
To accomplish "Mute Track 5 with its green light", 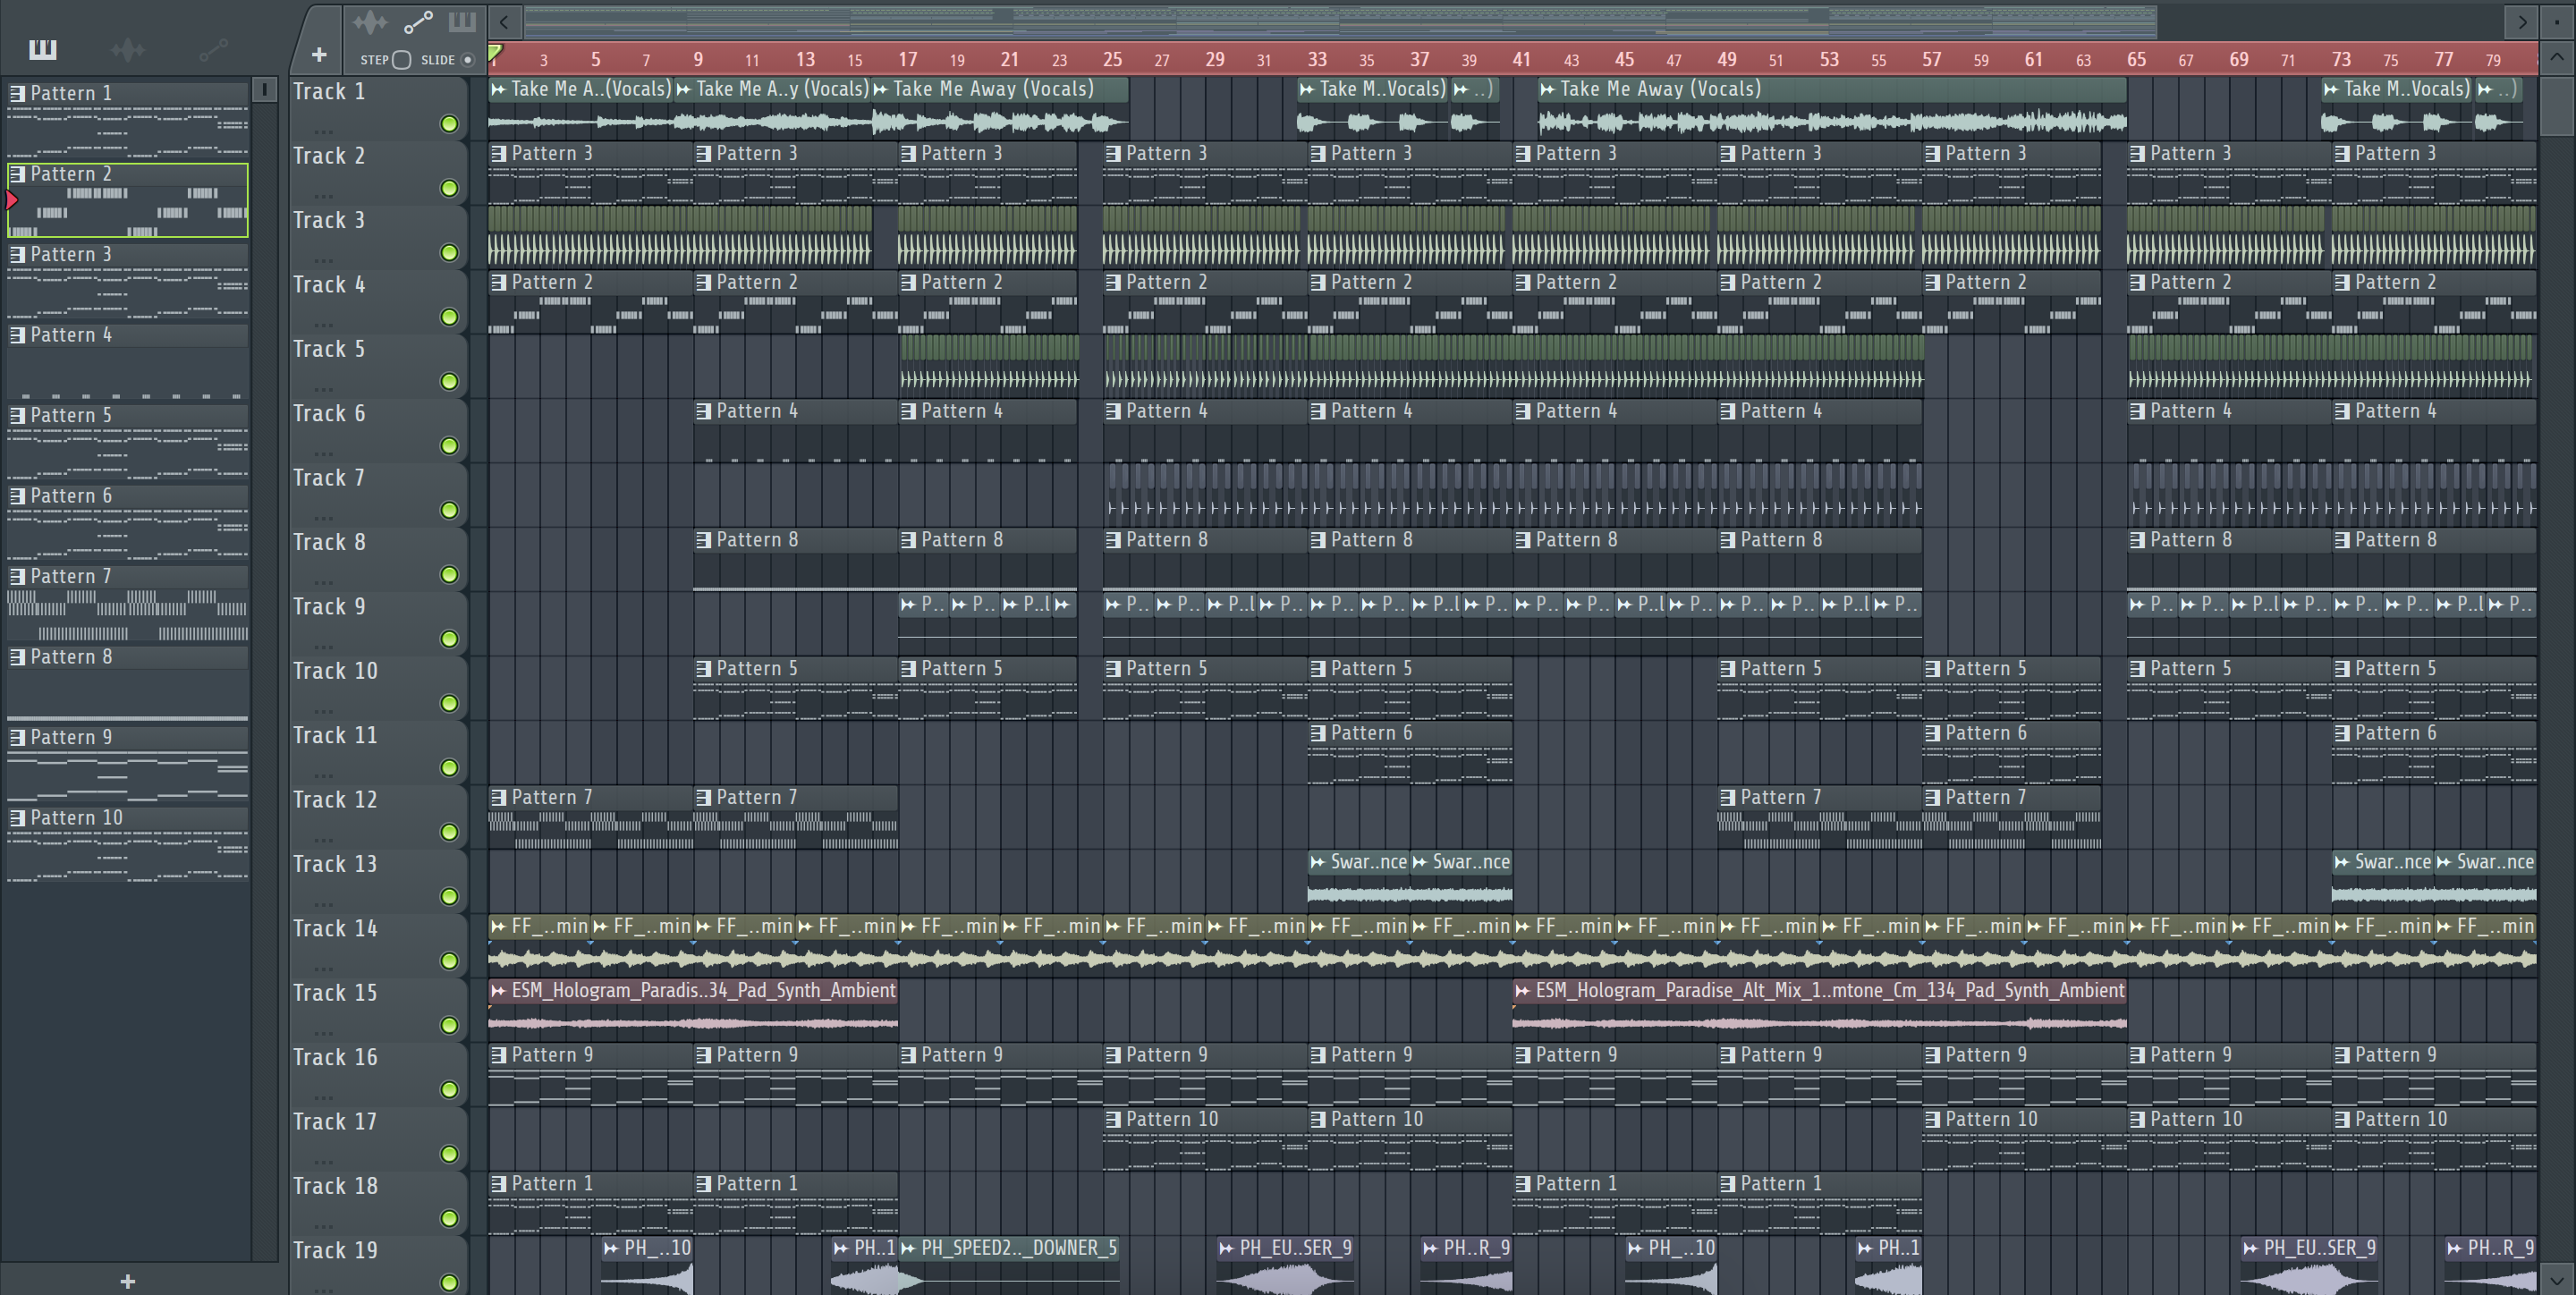I will [449, 382].
